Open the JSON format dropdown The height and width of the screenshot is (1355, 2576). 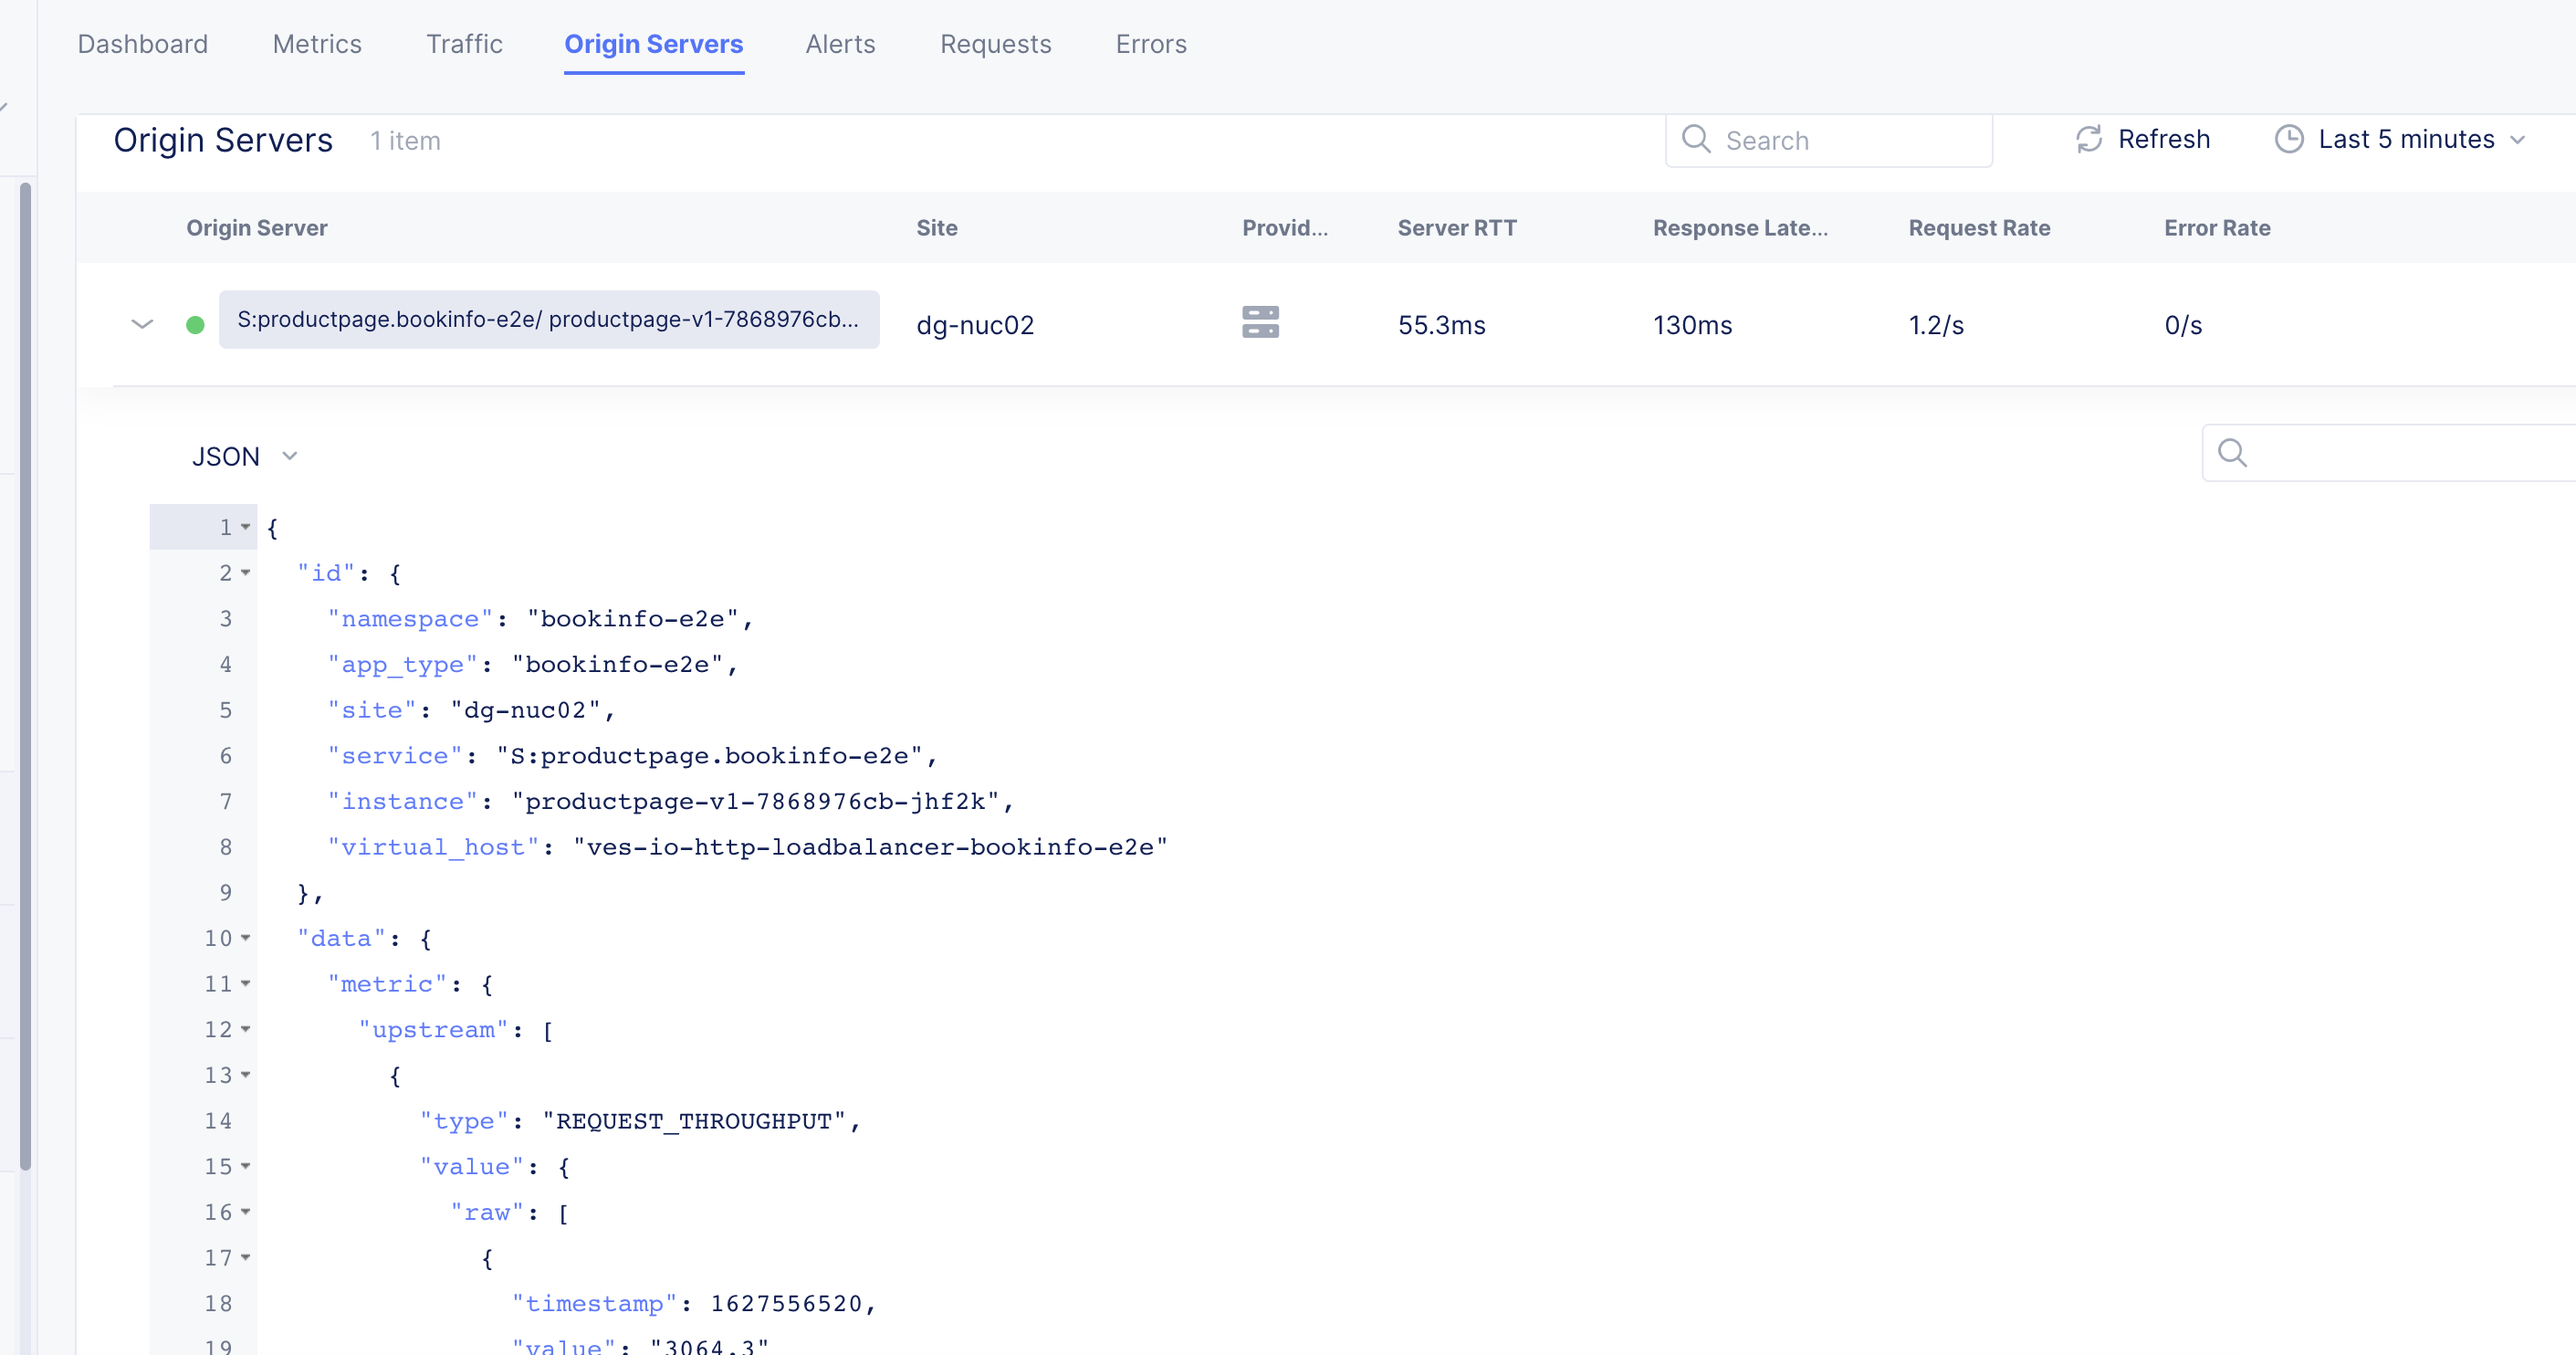point(244,456)
